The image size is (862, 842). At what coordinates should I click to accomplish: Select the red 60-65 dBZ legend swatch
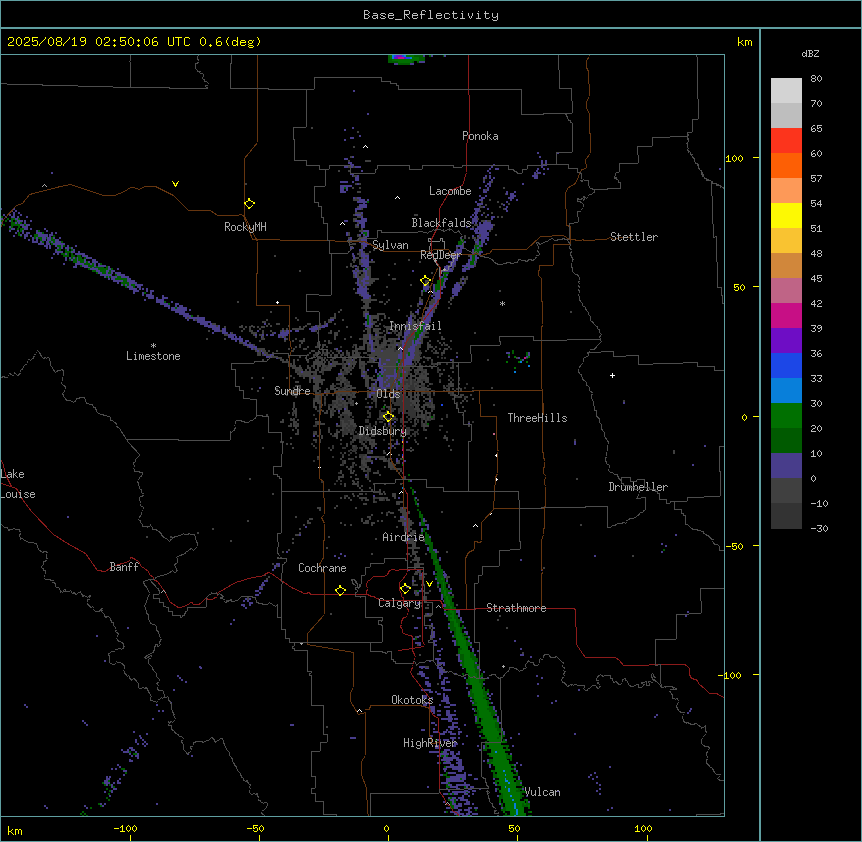click(786, 141)
